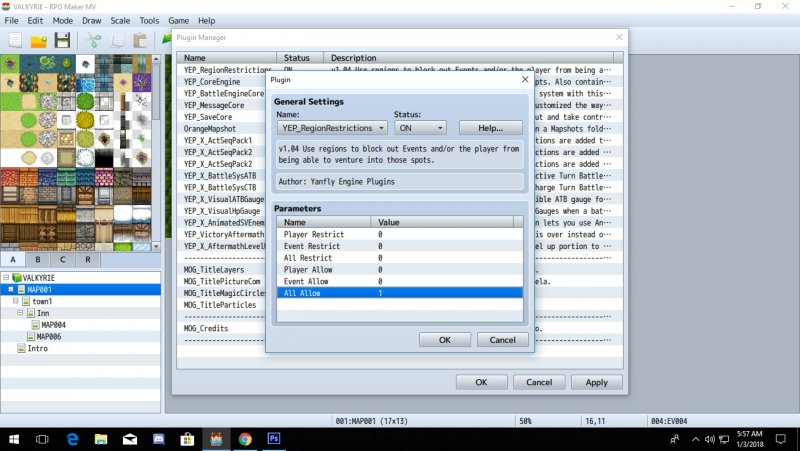Open the Status ON dropdown
The height and width of the screenshot is (451, 800).
(x=420, y=128)
